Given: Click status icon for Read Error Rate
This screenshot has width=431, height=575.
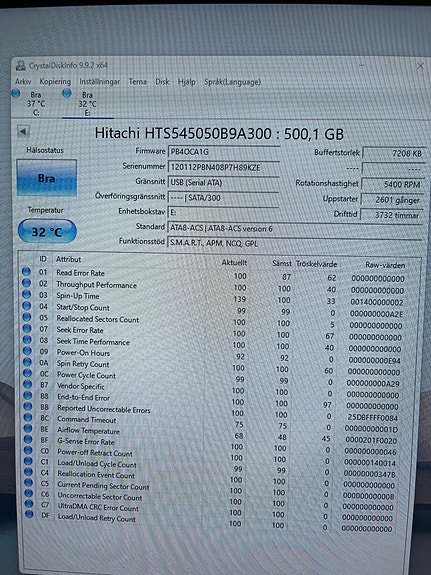Looking at the screenshot, I should coord(26,272).
